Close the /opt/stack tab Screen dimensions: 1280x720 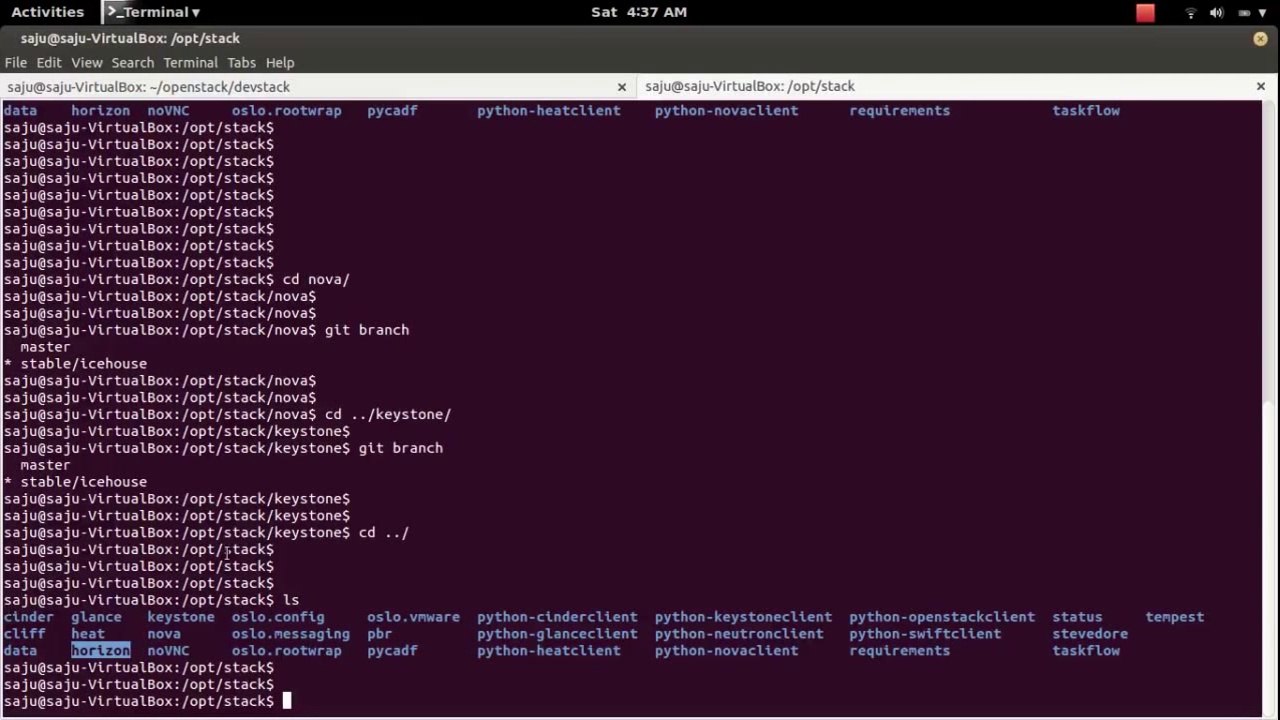[1260, 87]
